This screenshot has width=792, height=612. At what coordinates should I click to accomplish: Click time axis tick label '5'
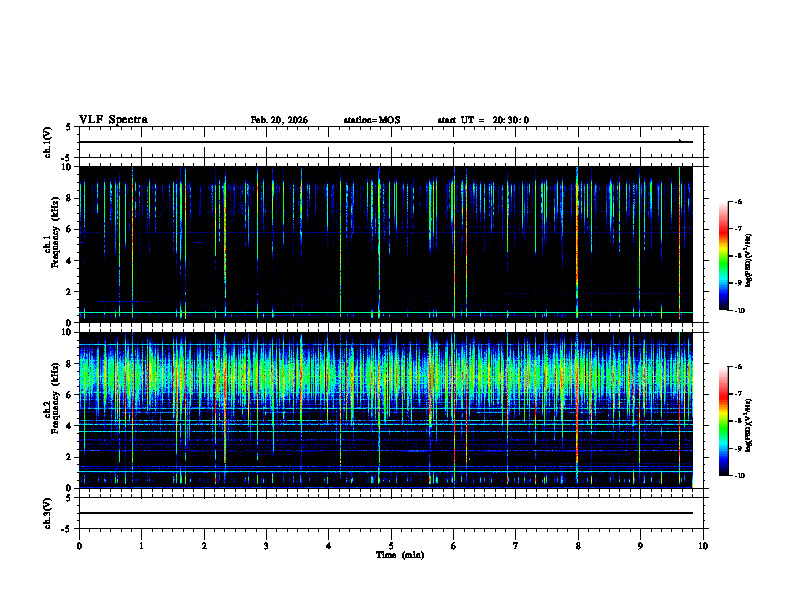391,546
